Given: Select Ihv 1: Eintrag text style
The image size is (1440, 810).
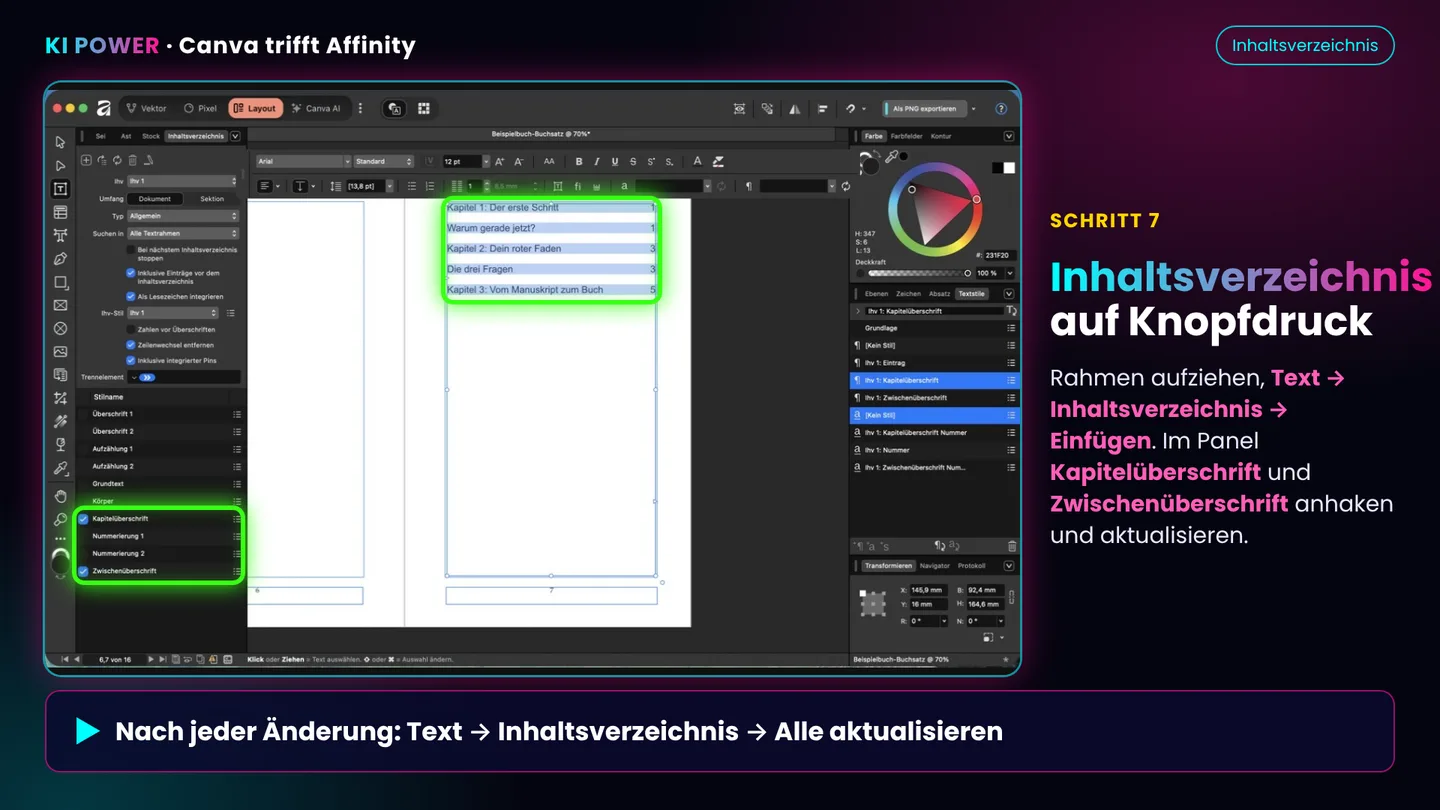Looking at the screenshot, I should tap(934, 363).
